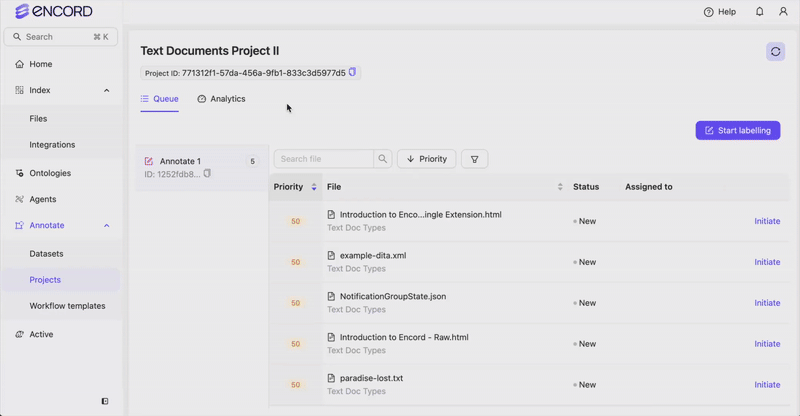800x416 pixels.
Task: Click the Annotate 1 stage icon
Action: [148, 161]
